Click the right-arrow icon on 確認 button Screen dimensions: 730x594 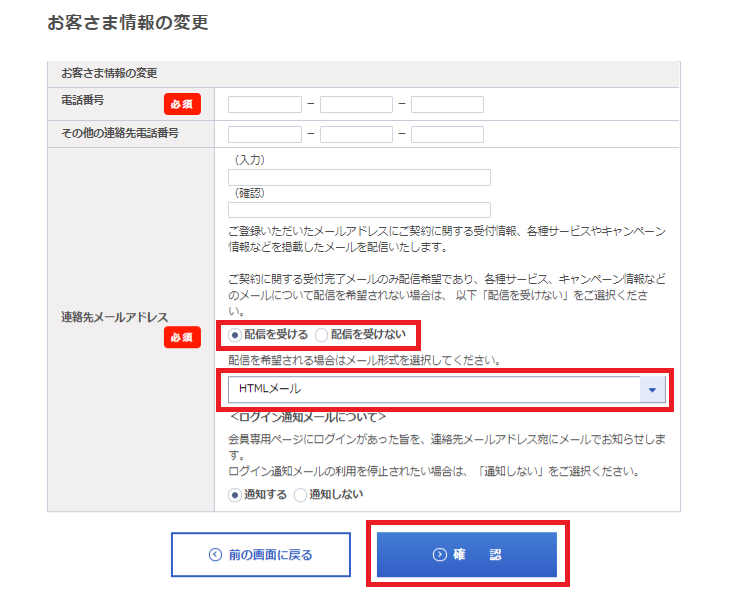[439, 555]
